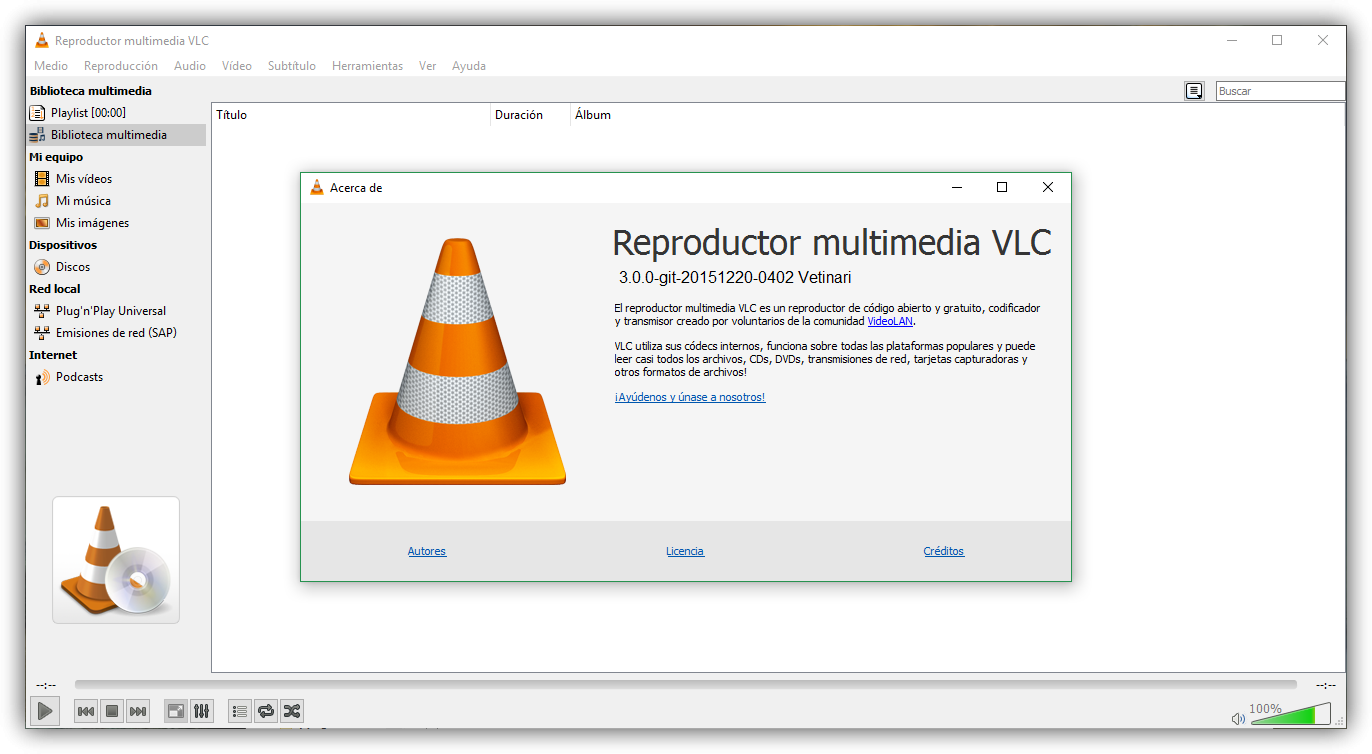The width and height of the screenshot is (1372, 754).
Task: Close the Acerca de dialog
Action: (x=1048, y=188)
